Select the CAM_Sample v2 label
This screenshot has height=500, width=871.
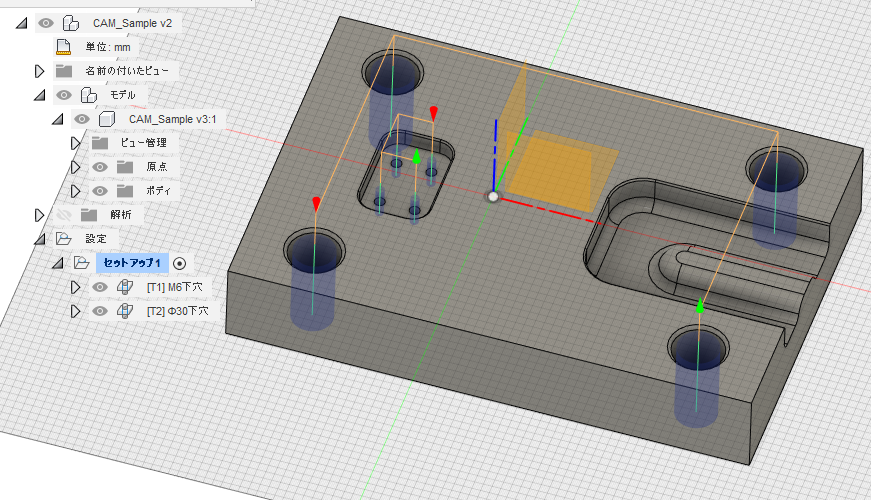pos(132,23)
